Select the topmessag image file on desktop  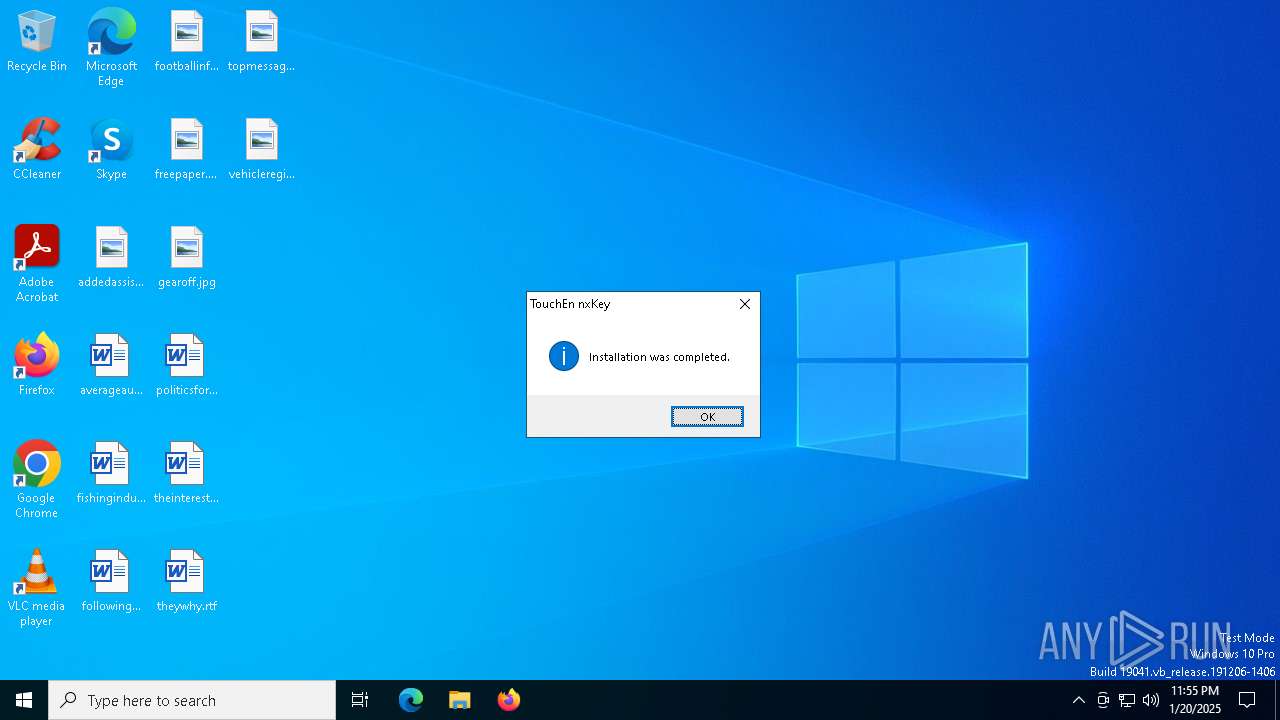tap(261, 42)
